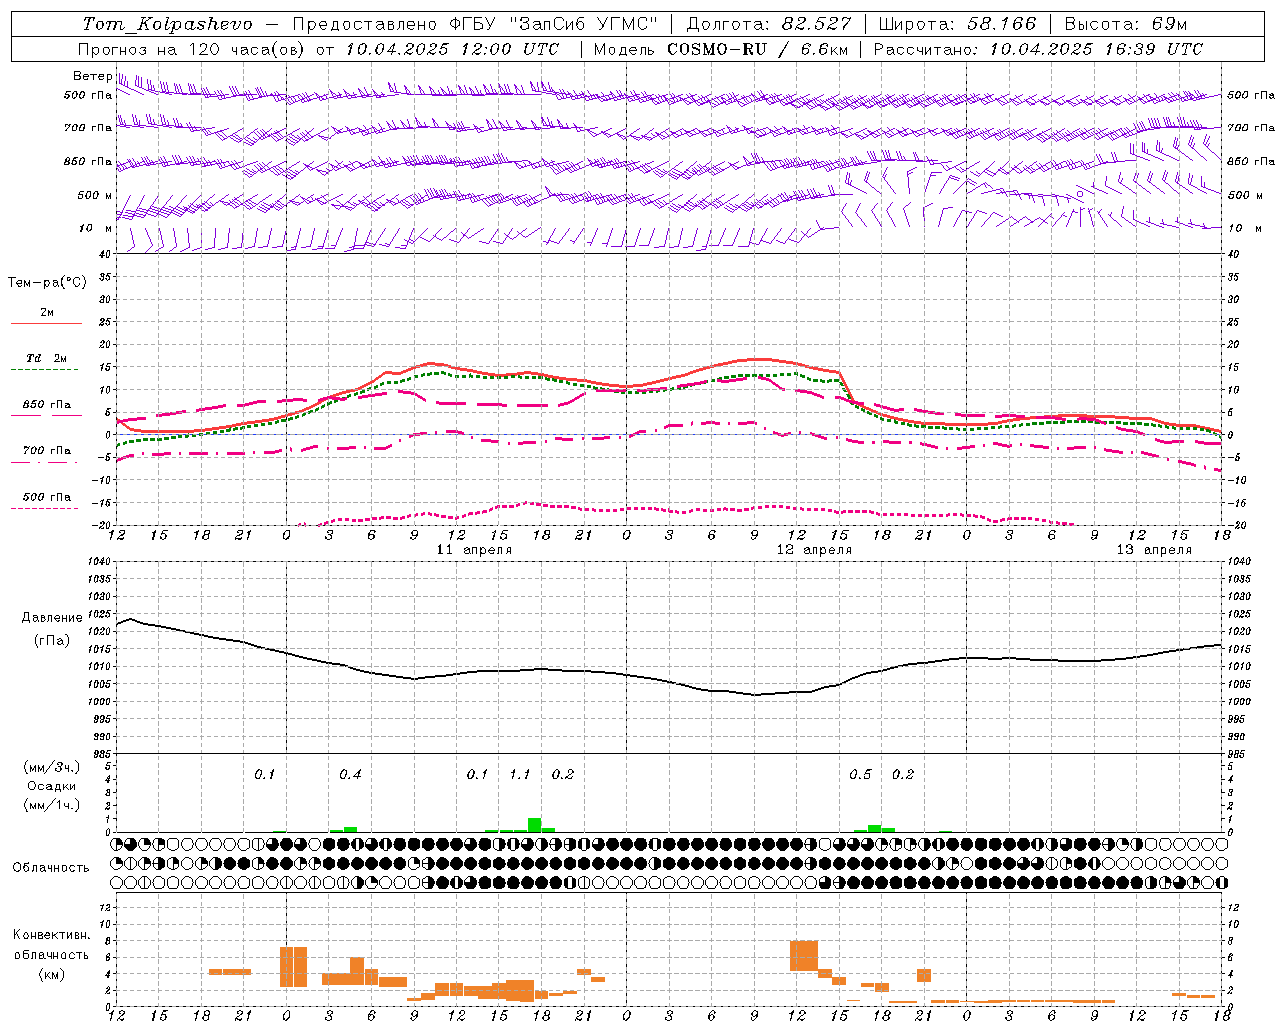Click the Облачность row label
Viewport: 1280px width, 1024px height.
coord(51,868)
